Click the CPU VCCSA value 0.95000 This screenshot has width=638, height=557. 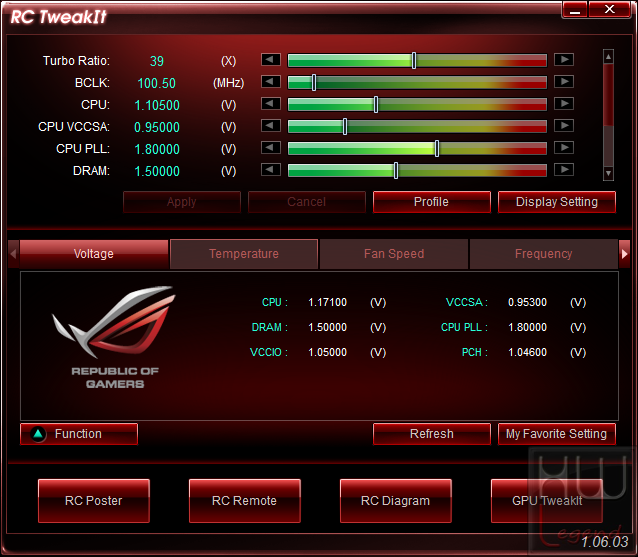click(x=157, y=127)
